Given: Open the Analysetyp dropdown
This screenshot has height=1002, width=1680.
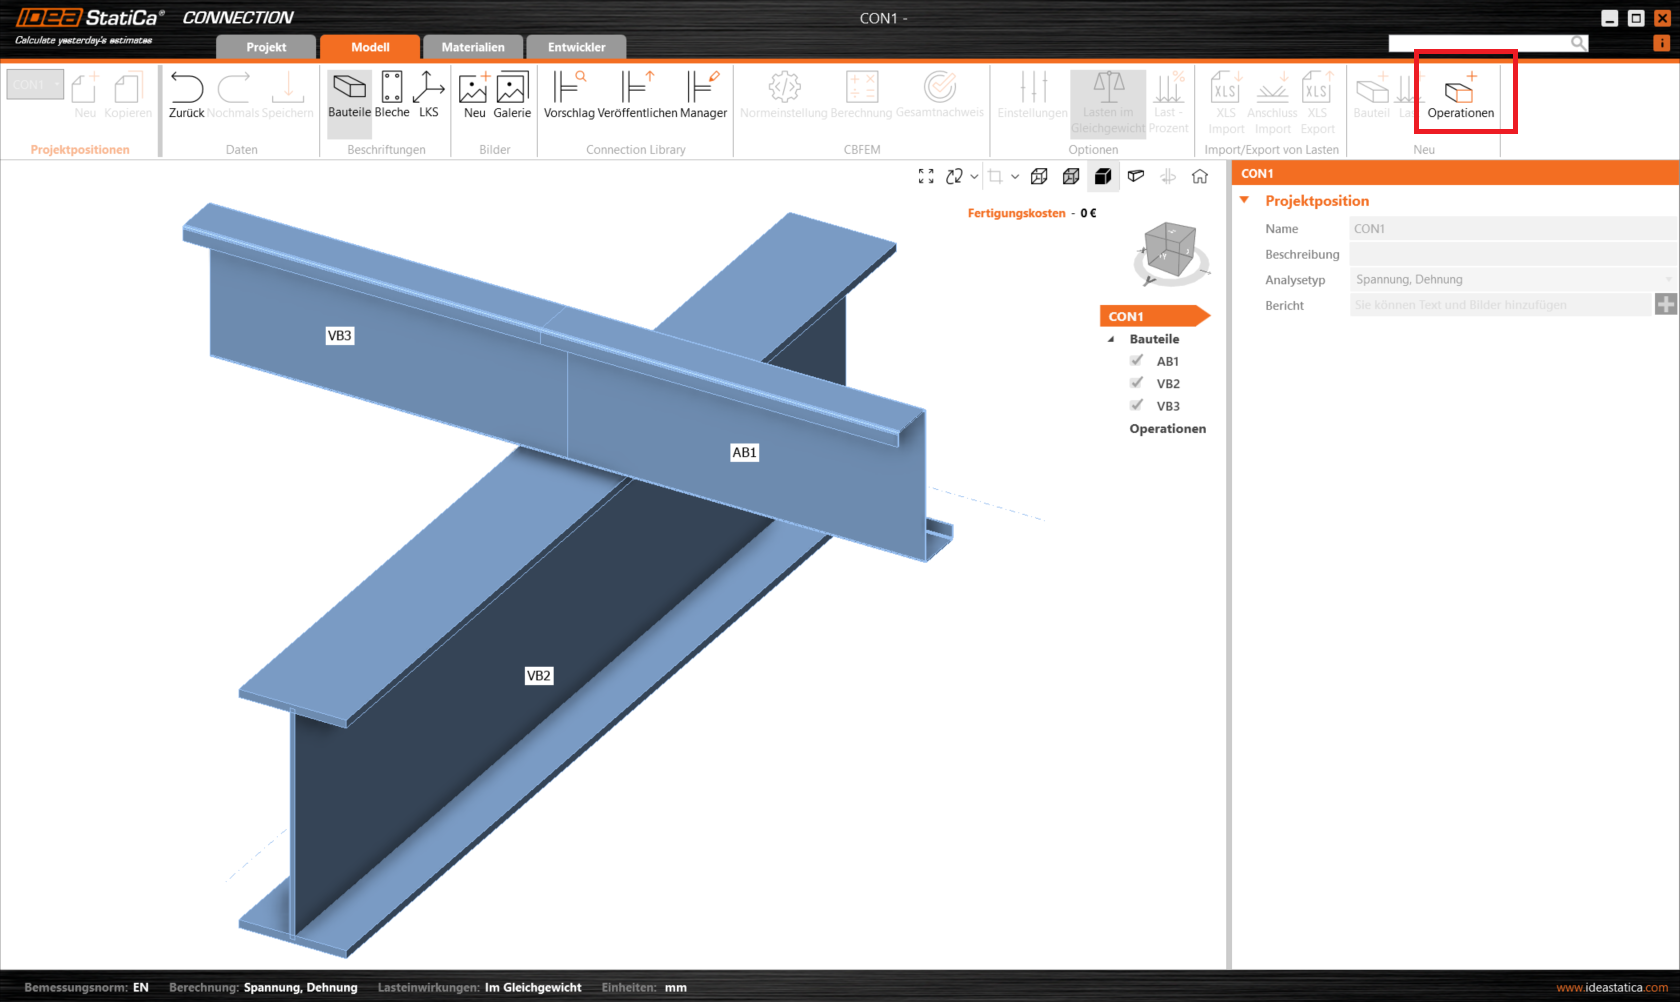Looking at the screenshot, I should [1512, 280].
